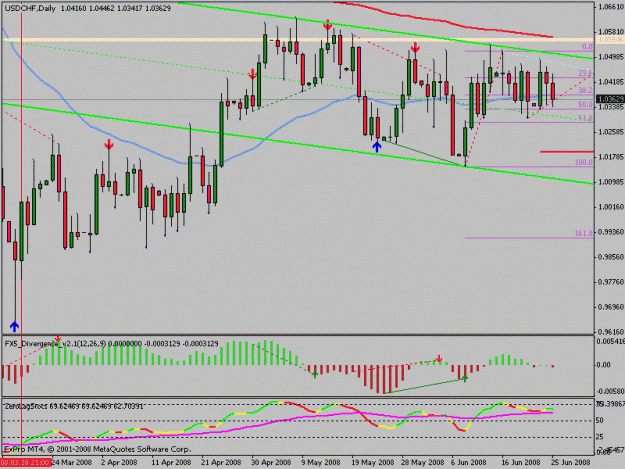Click the 0.00 level on divergence scale
The width and height of the screenshot is (625, 469).
coord(604,365)
